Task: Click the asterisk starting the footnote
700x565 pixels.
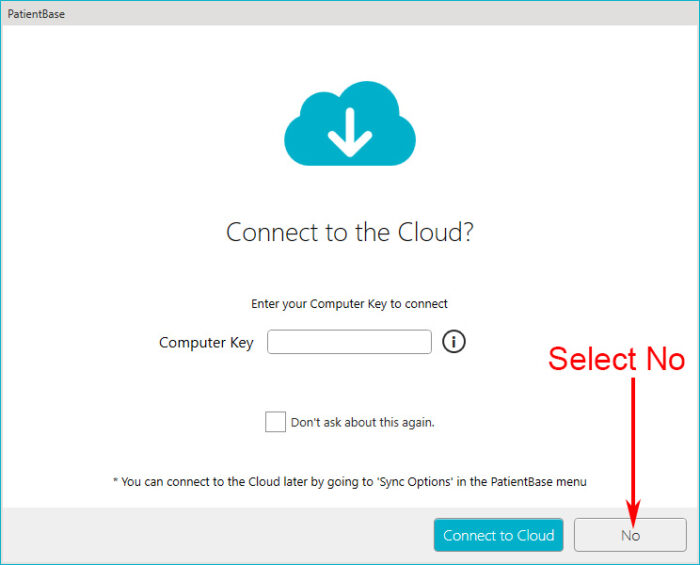Action: click(116, 481)
